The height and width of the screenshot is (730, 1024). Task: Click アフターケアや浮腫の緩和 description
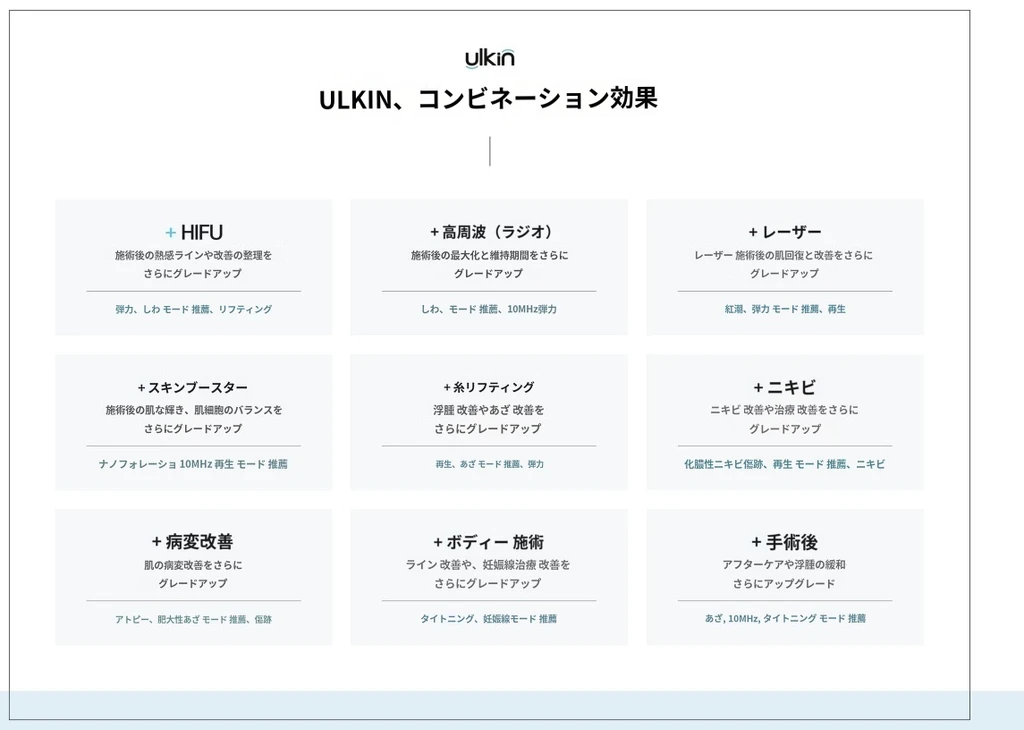point(784,564)
